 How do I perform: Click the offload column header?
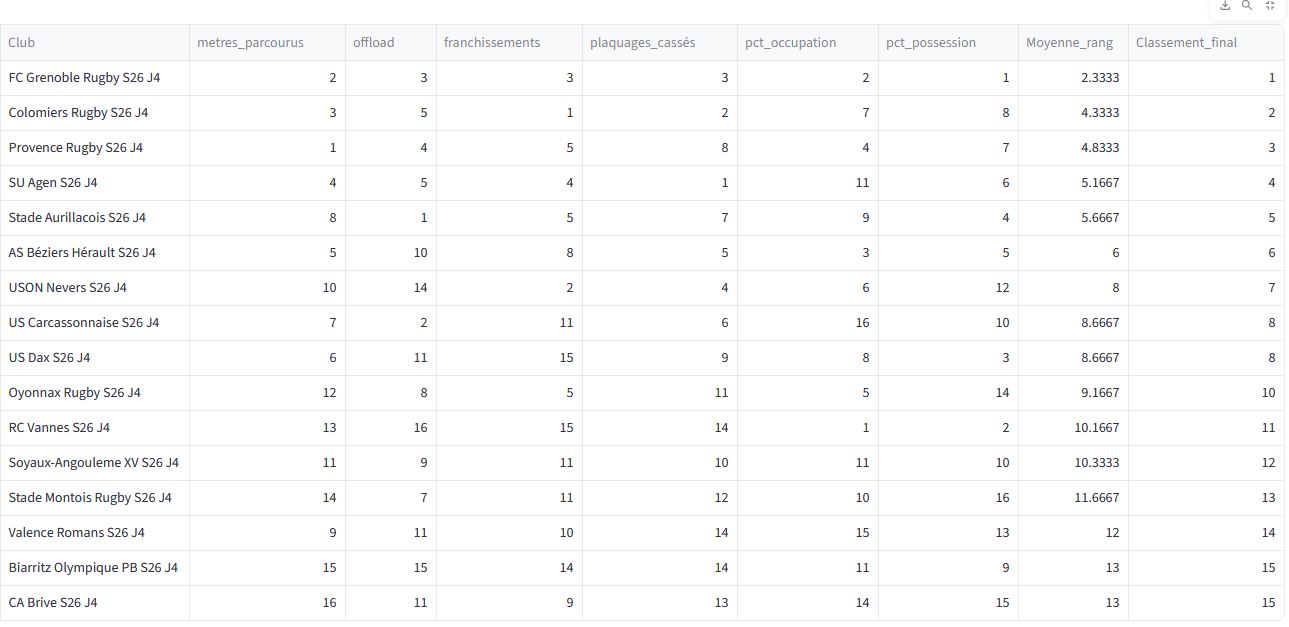tap(374, 42)
